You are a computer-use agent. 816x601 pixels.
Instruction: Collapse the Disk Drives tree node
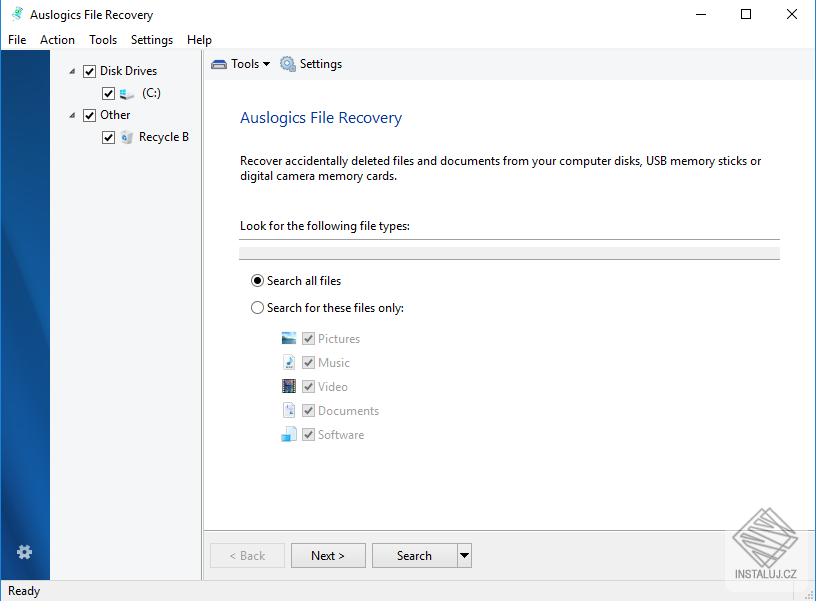(x=71, y=70)
